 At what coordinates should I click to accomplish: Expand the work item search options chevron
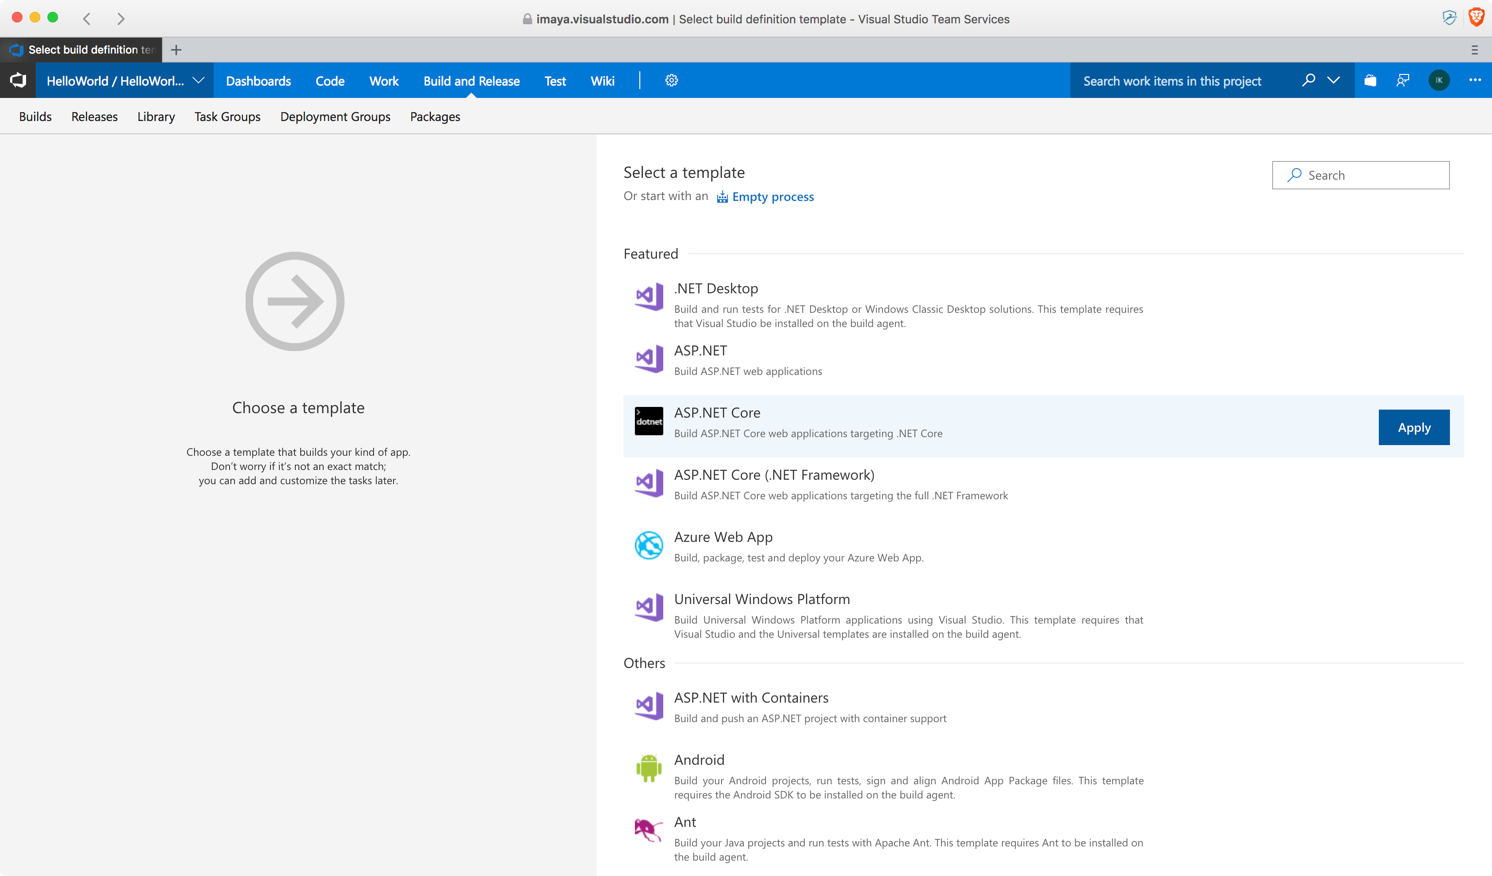pos(1334,80)
